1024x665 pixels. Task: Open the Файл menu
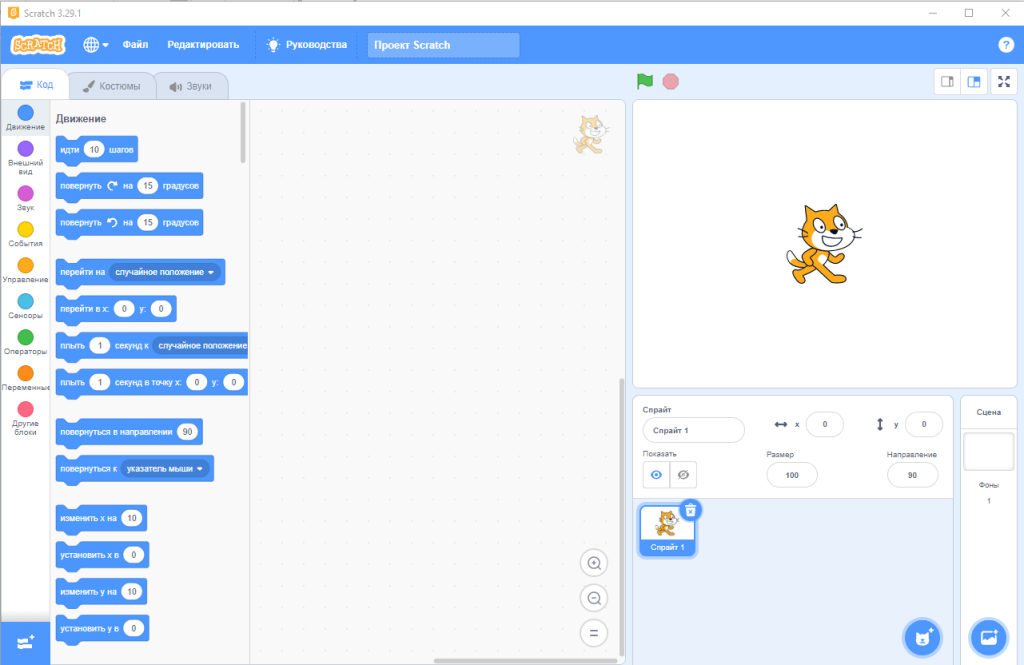[135, 44]
